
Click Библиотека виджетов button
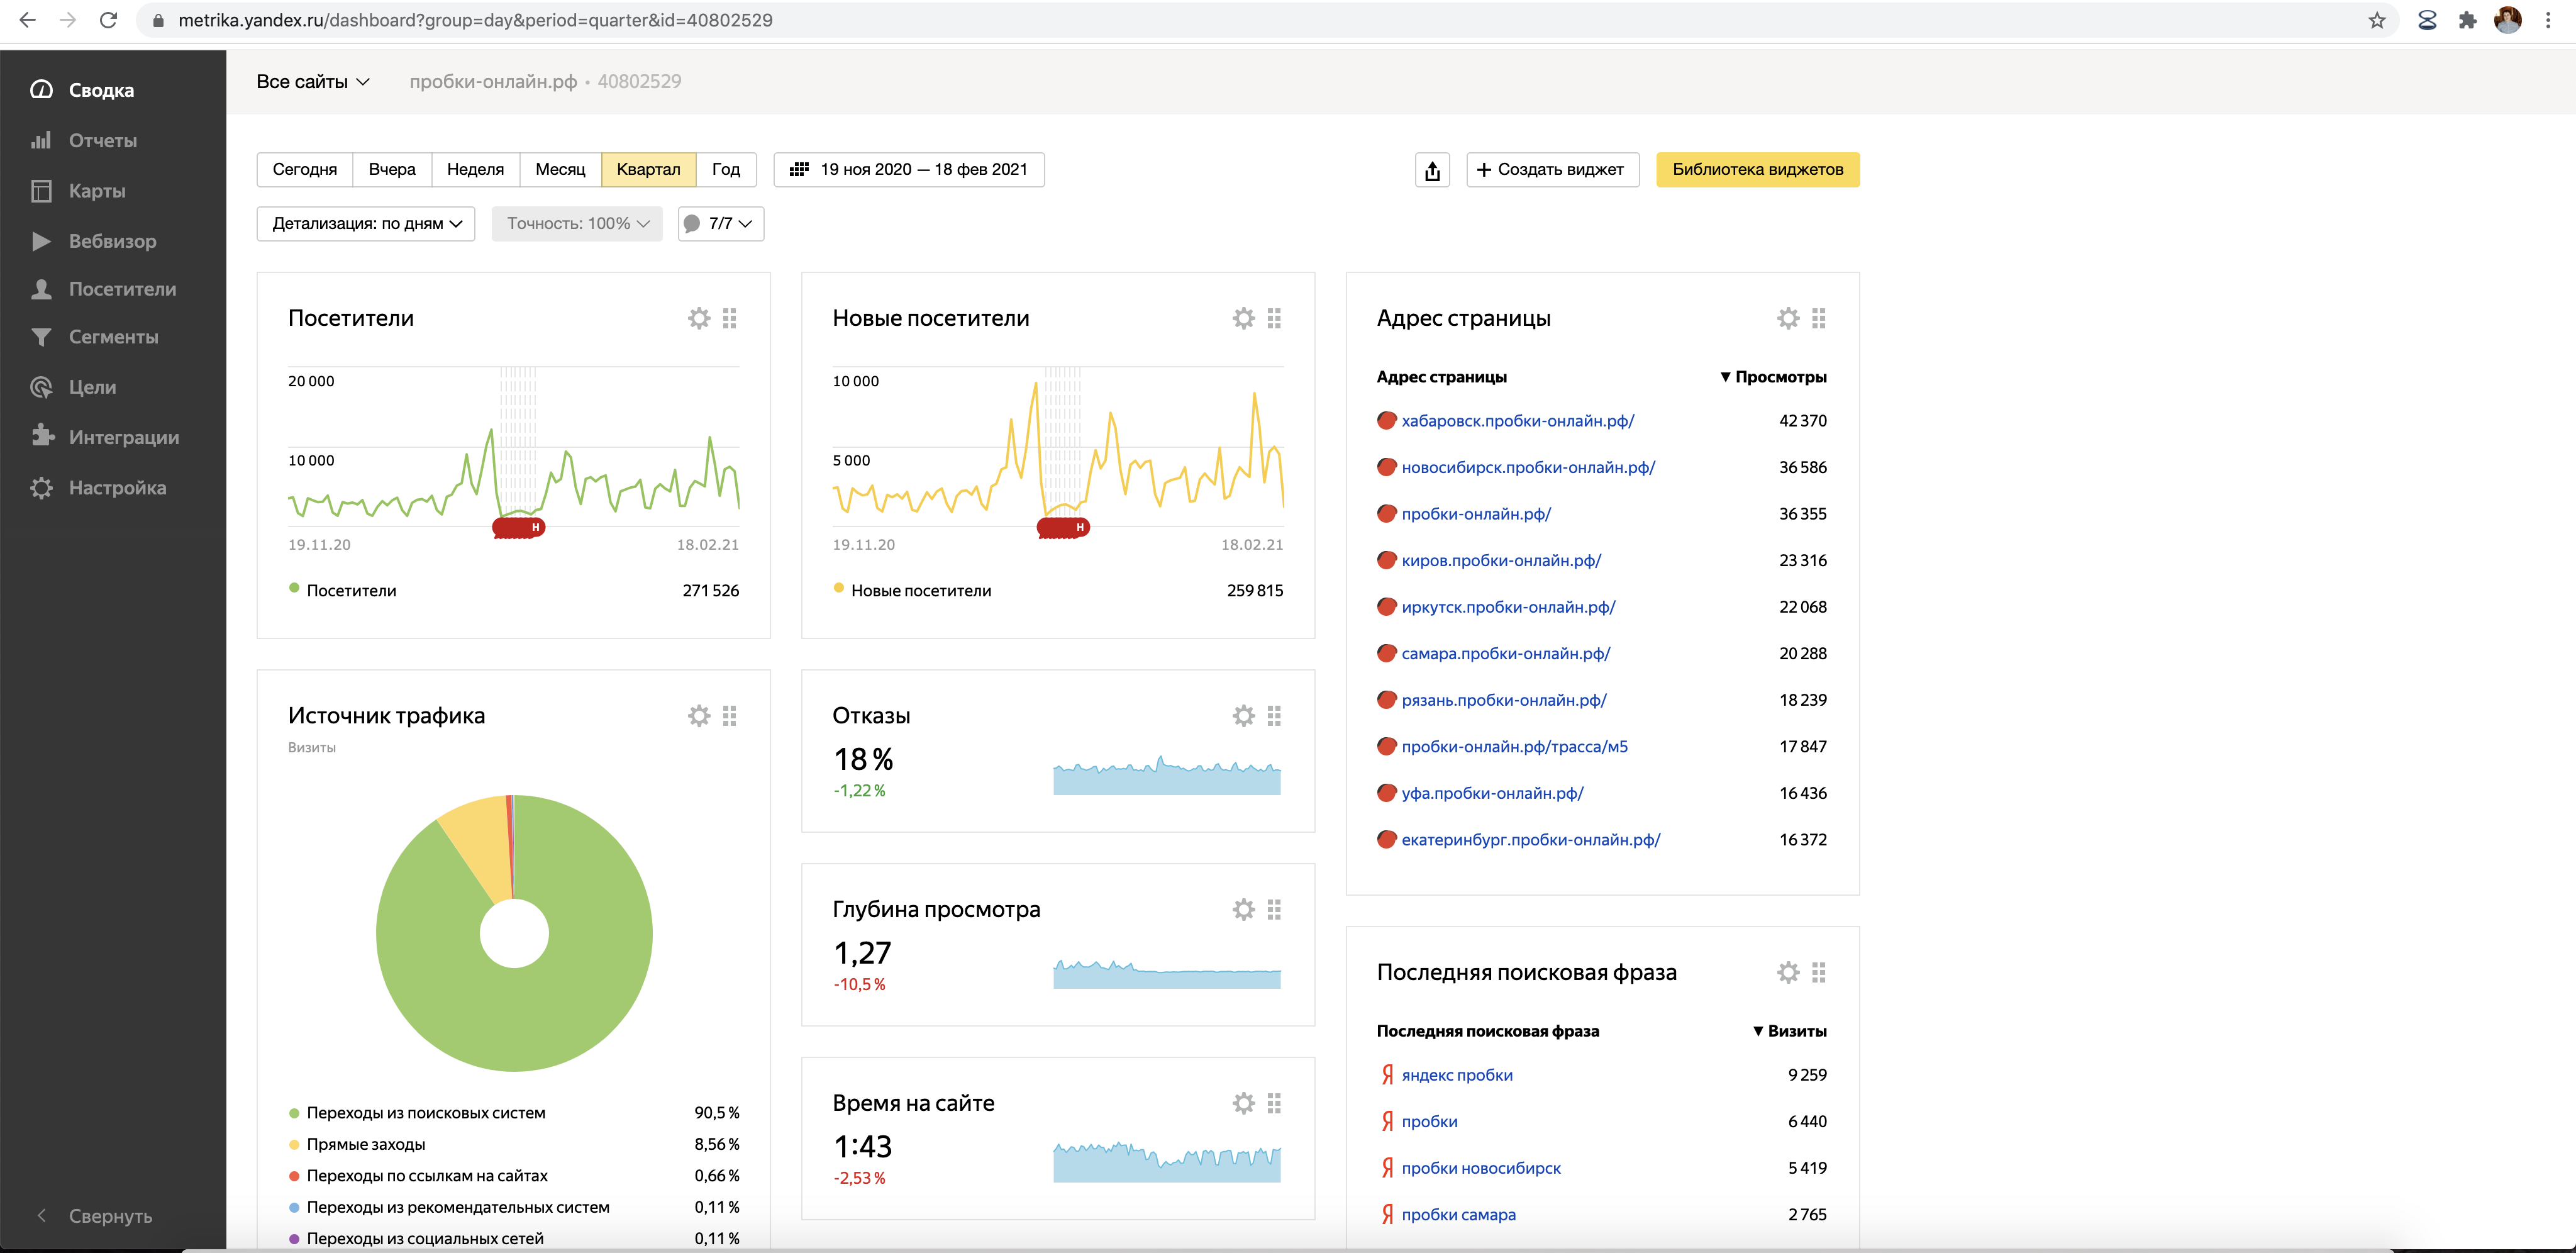point(1757,170)
